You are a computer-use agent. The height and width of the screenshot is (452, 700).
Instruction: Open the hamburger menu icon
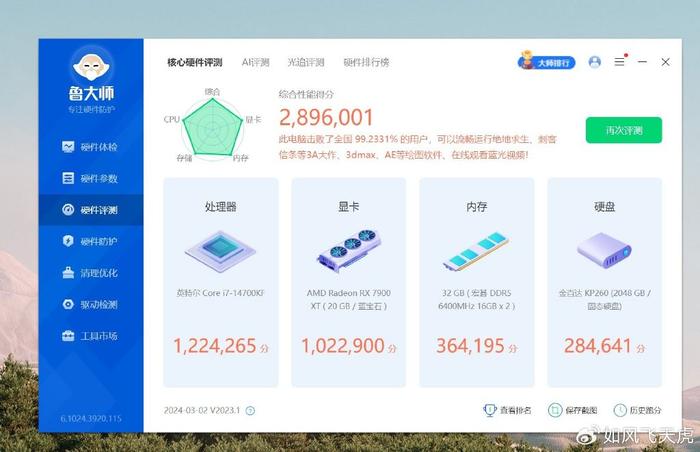(620, 62)
